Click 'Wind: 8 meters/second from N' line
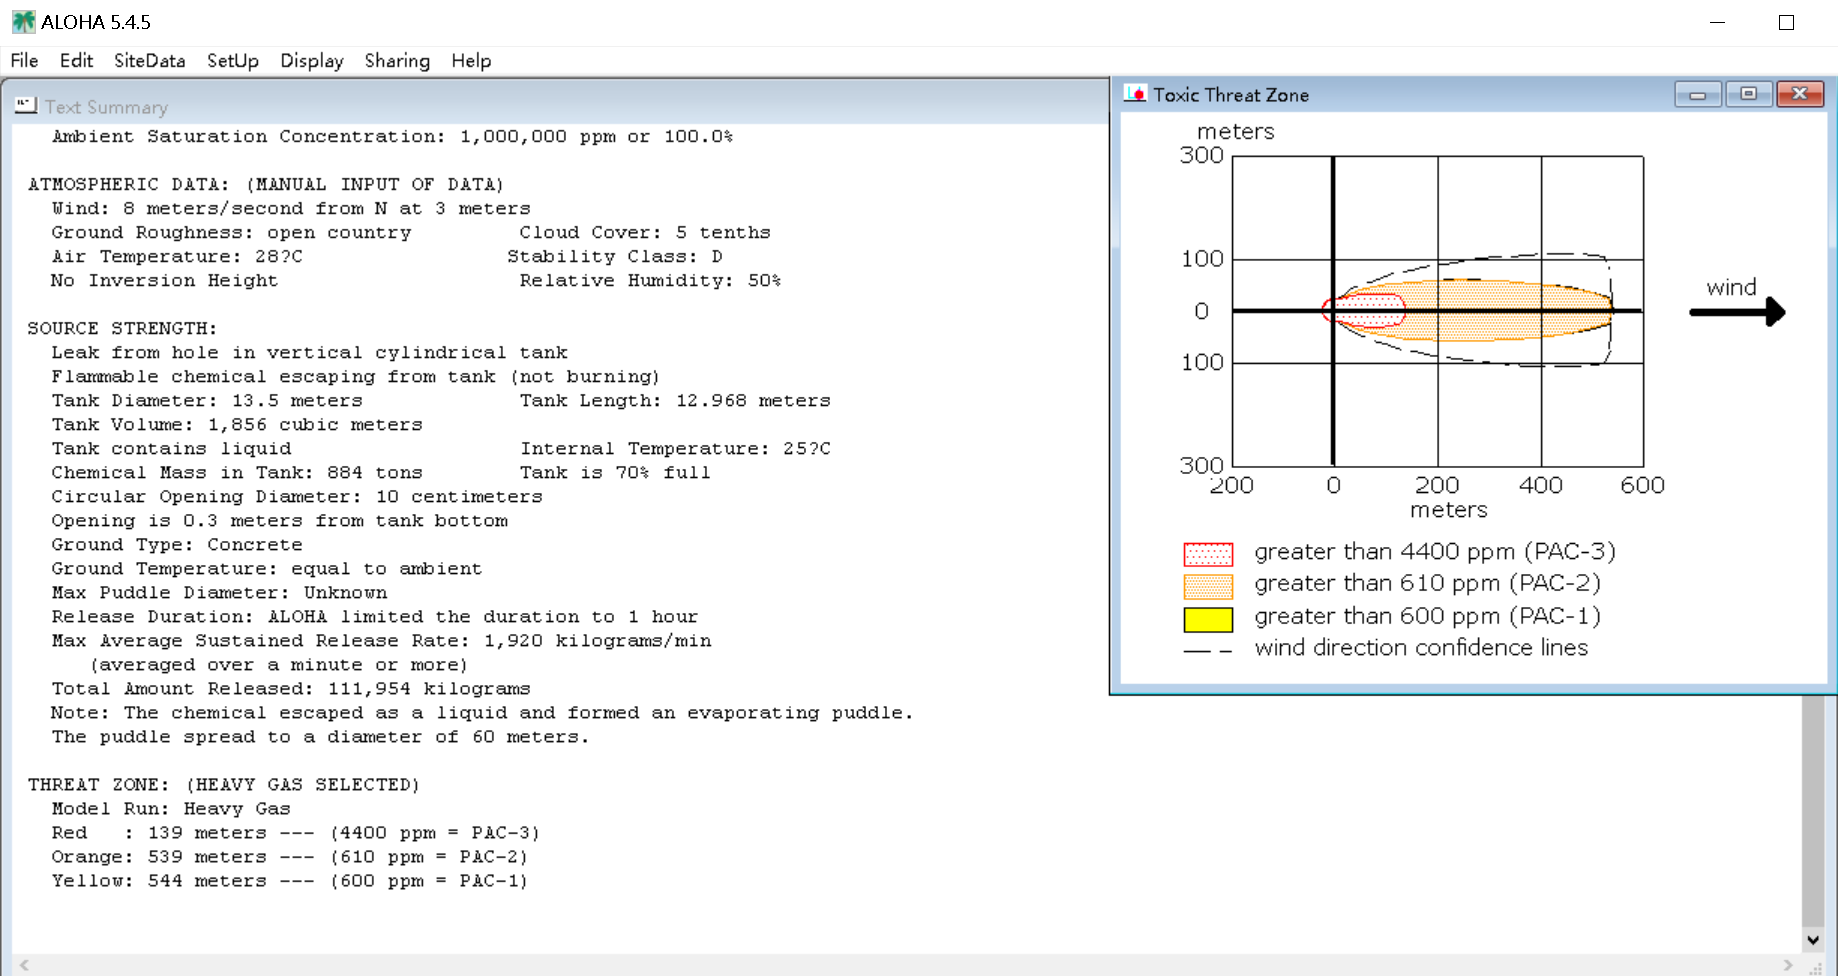 (291, 208)
